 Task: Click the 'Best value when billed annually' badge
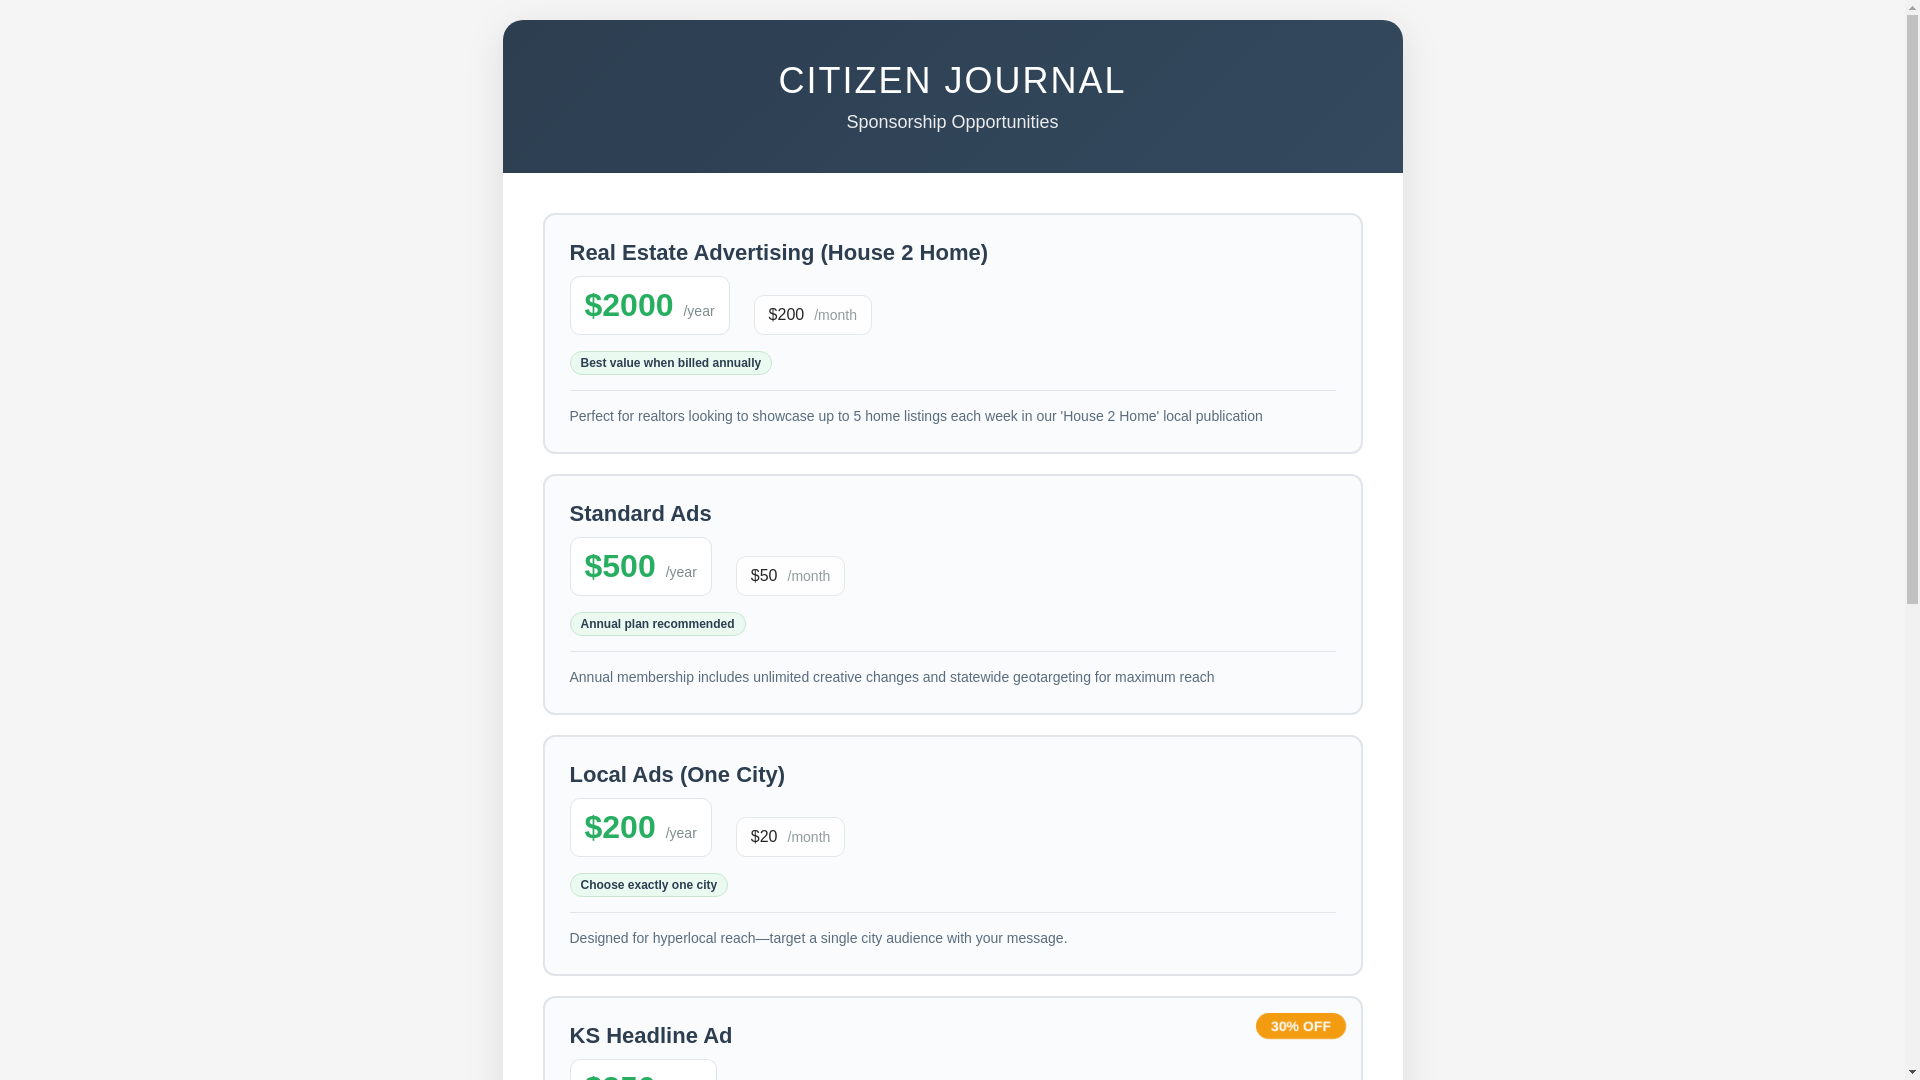click(670, 363)
